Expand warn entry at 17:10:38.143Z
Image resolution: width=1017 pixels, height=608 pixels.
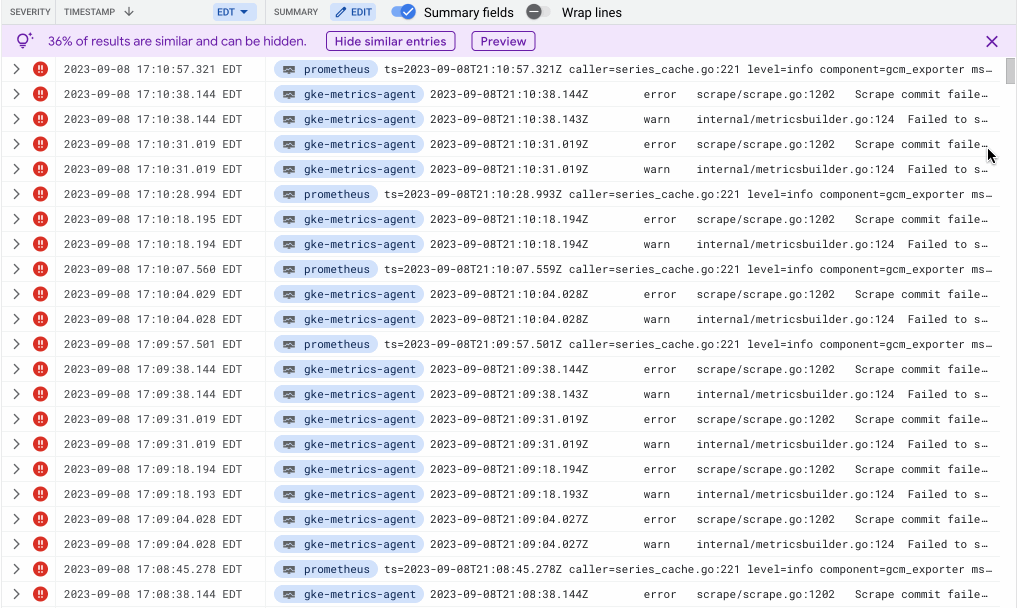pos(17,119)
